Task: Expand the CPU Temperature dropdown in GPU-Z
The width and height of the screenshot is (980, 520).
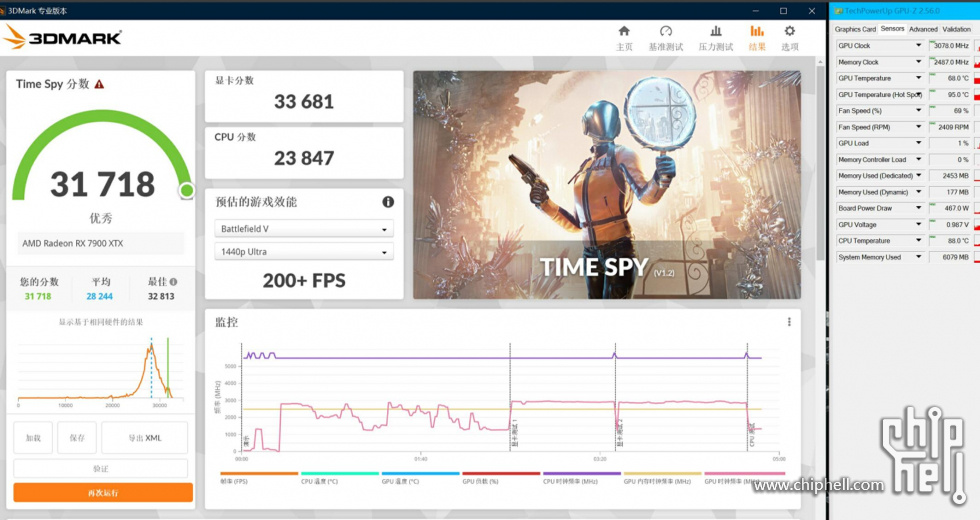Action: (918, 241)
